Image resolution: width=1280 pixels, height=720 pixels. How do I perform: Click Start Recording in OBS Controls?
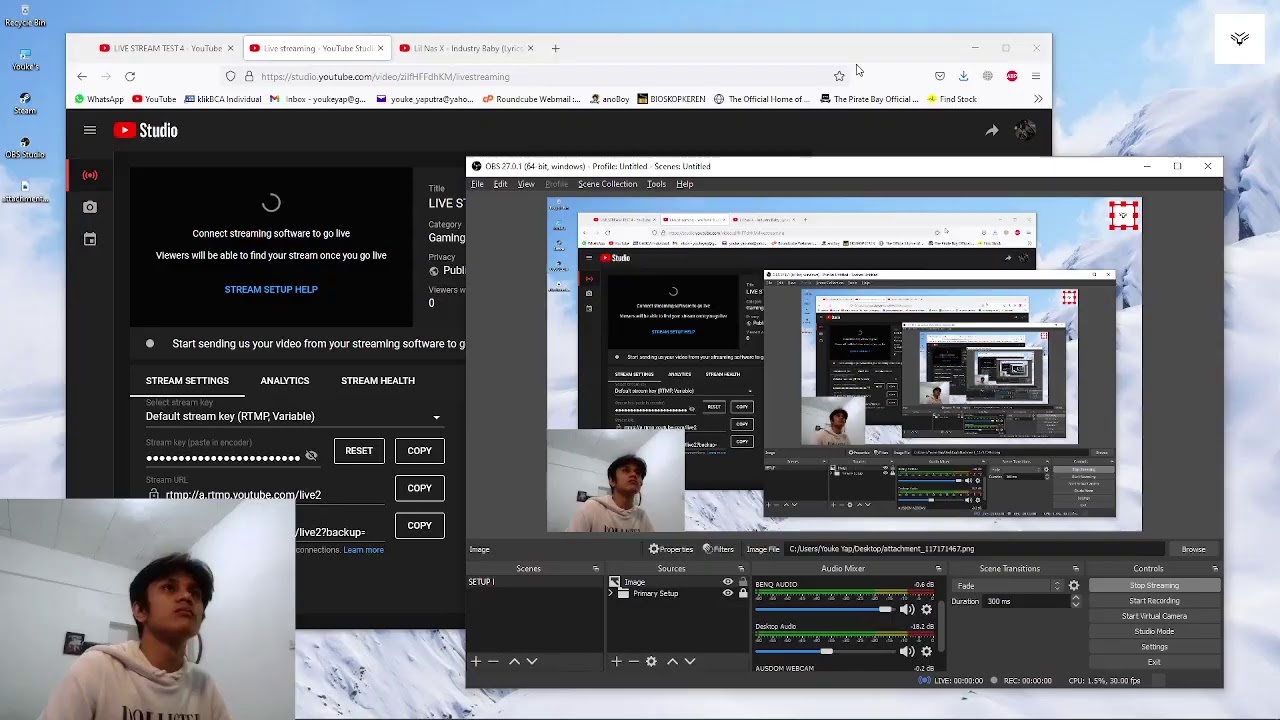[1154, 601]
